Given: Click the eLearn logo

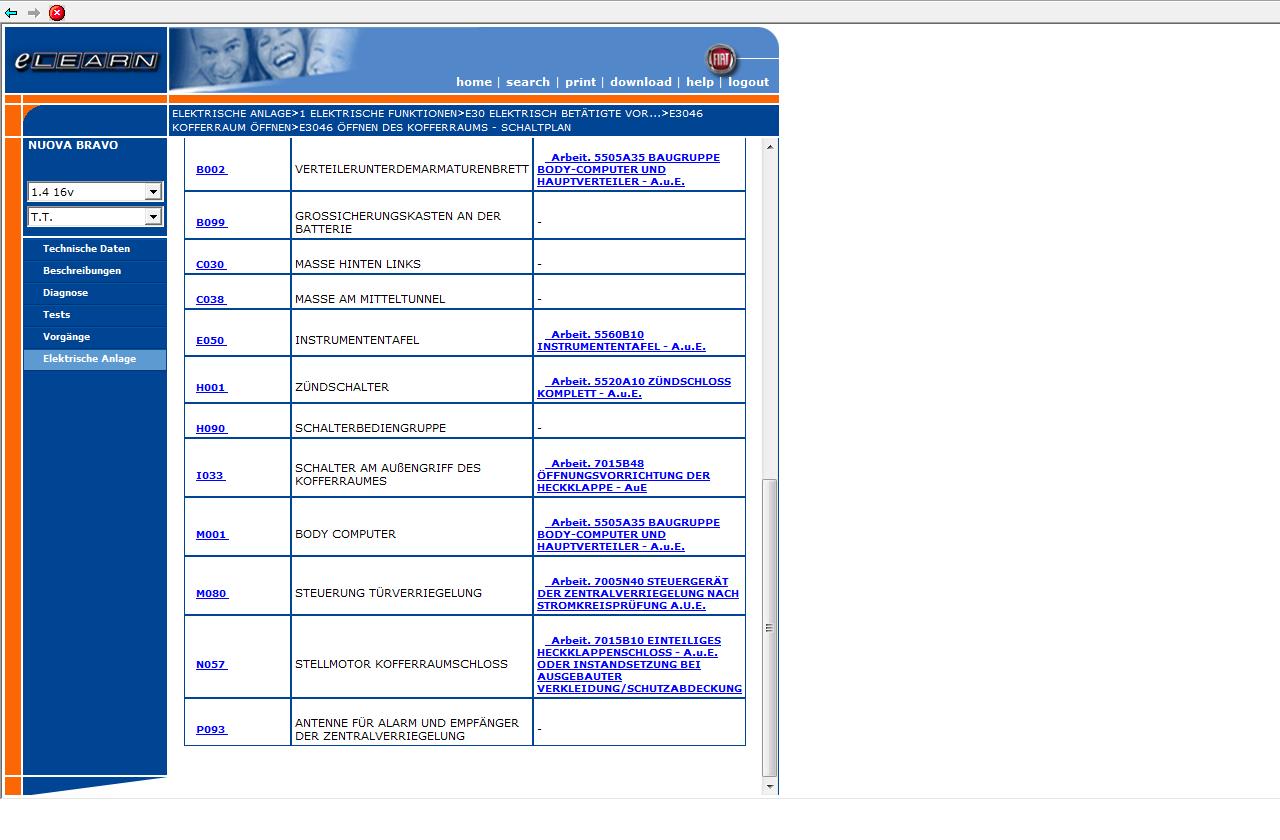Looking at the screenshot, I should pyautogui.click(x=86, y=61).
